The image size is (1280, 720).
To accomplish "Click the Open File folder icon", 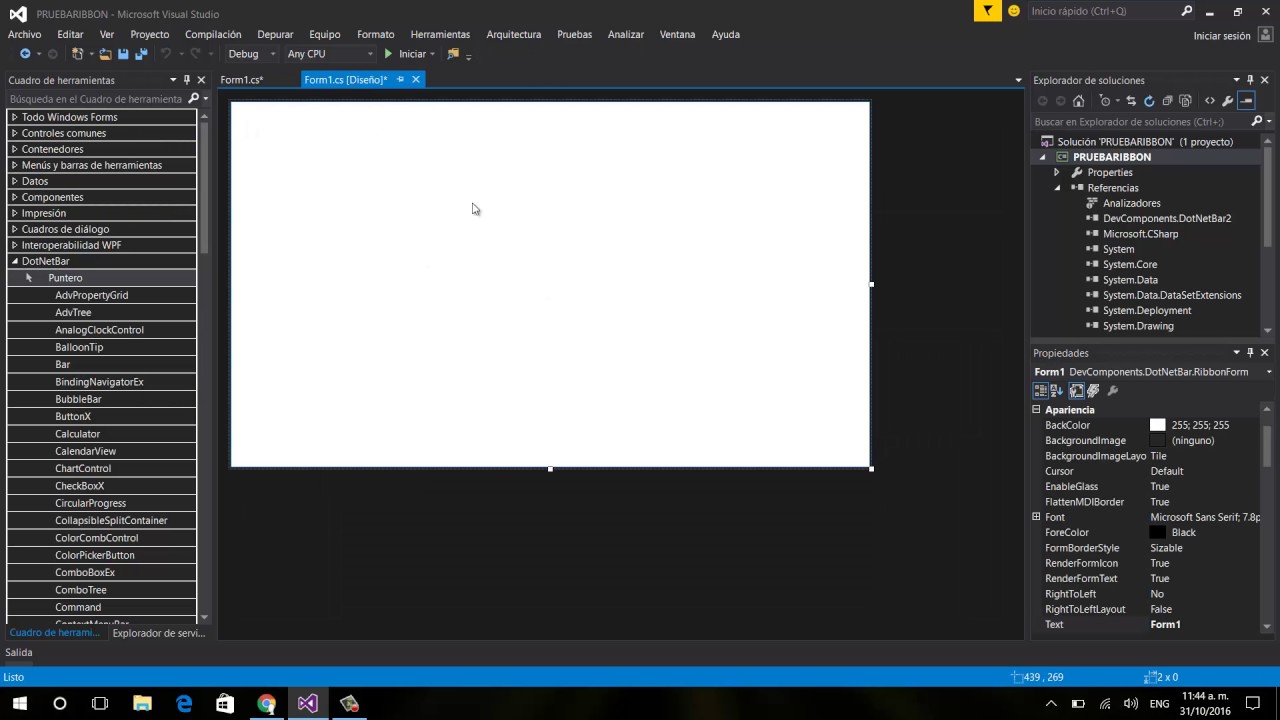I will [105, 54].
